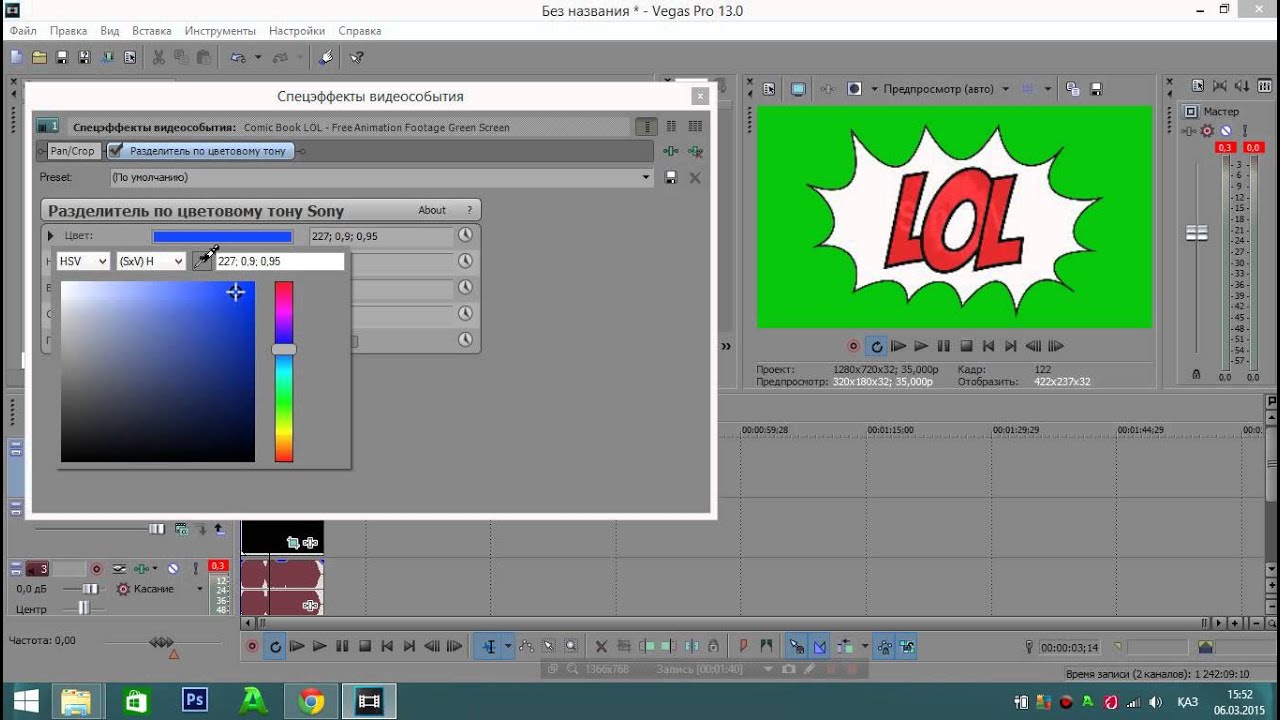Toggle the Master fader lock

pos(1196,374)
